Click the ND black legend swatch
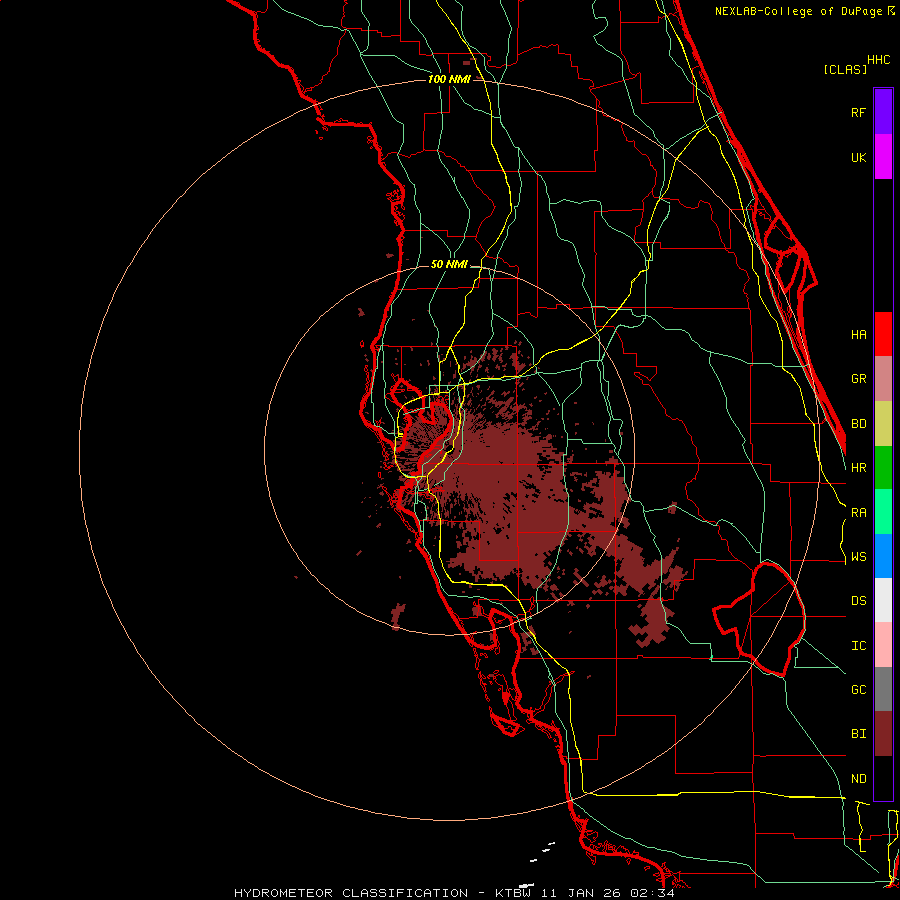This screenshot has height=900, width=900. point(883,778)
